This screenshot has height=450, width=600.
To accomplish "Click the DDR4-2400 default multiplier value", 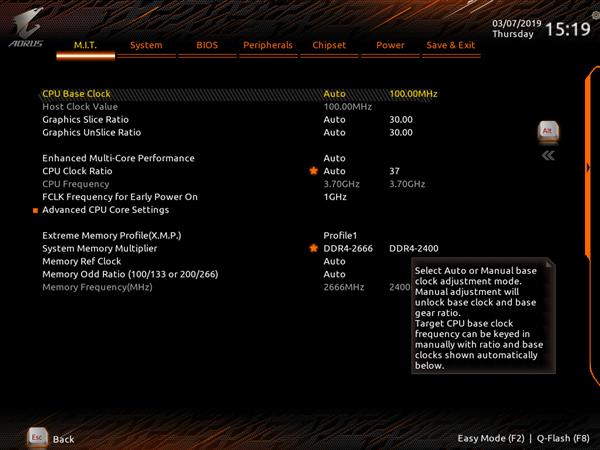I will (414, 248).
